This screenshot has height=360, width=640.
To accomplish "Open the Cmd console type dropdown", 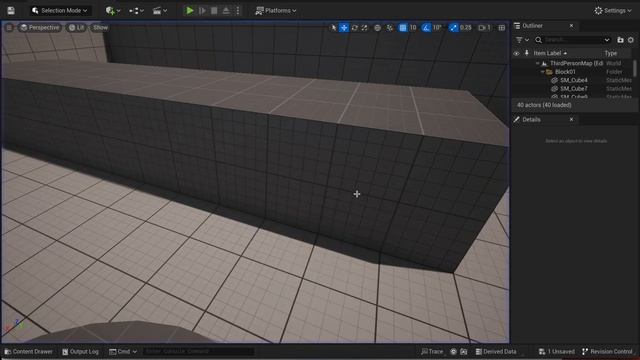I will click(123, 351).
